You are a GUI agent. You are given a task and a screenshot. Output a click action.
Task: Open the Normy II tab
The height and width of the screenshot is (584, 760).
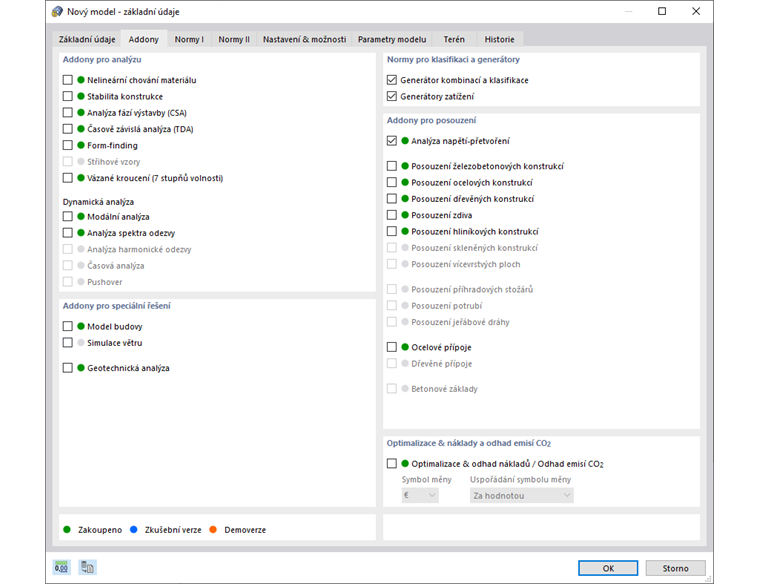234,39
